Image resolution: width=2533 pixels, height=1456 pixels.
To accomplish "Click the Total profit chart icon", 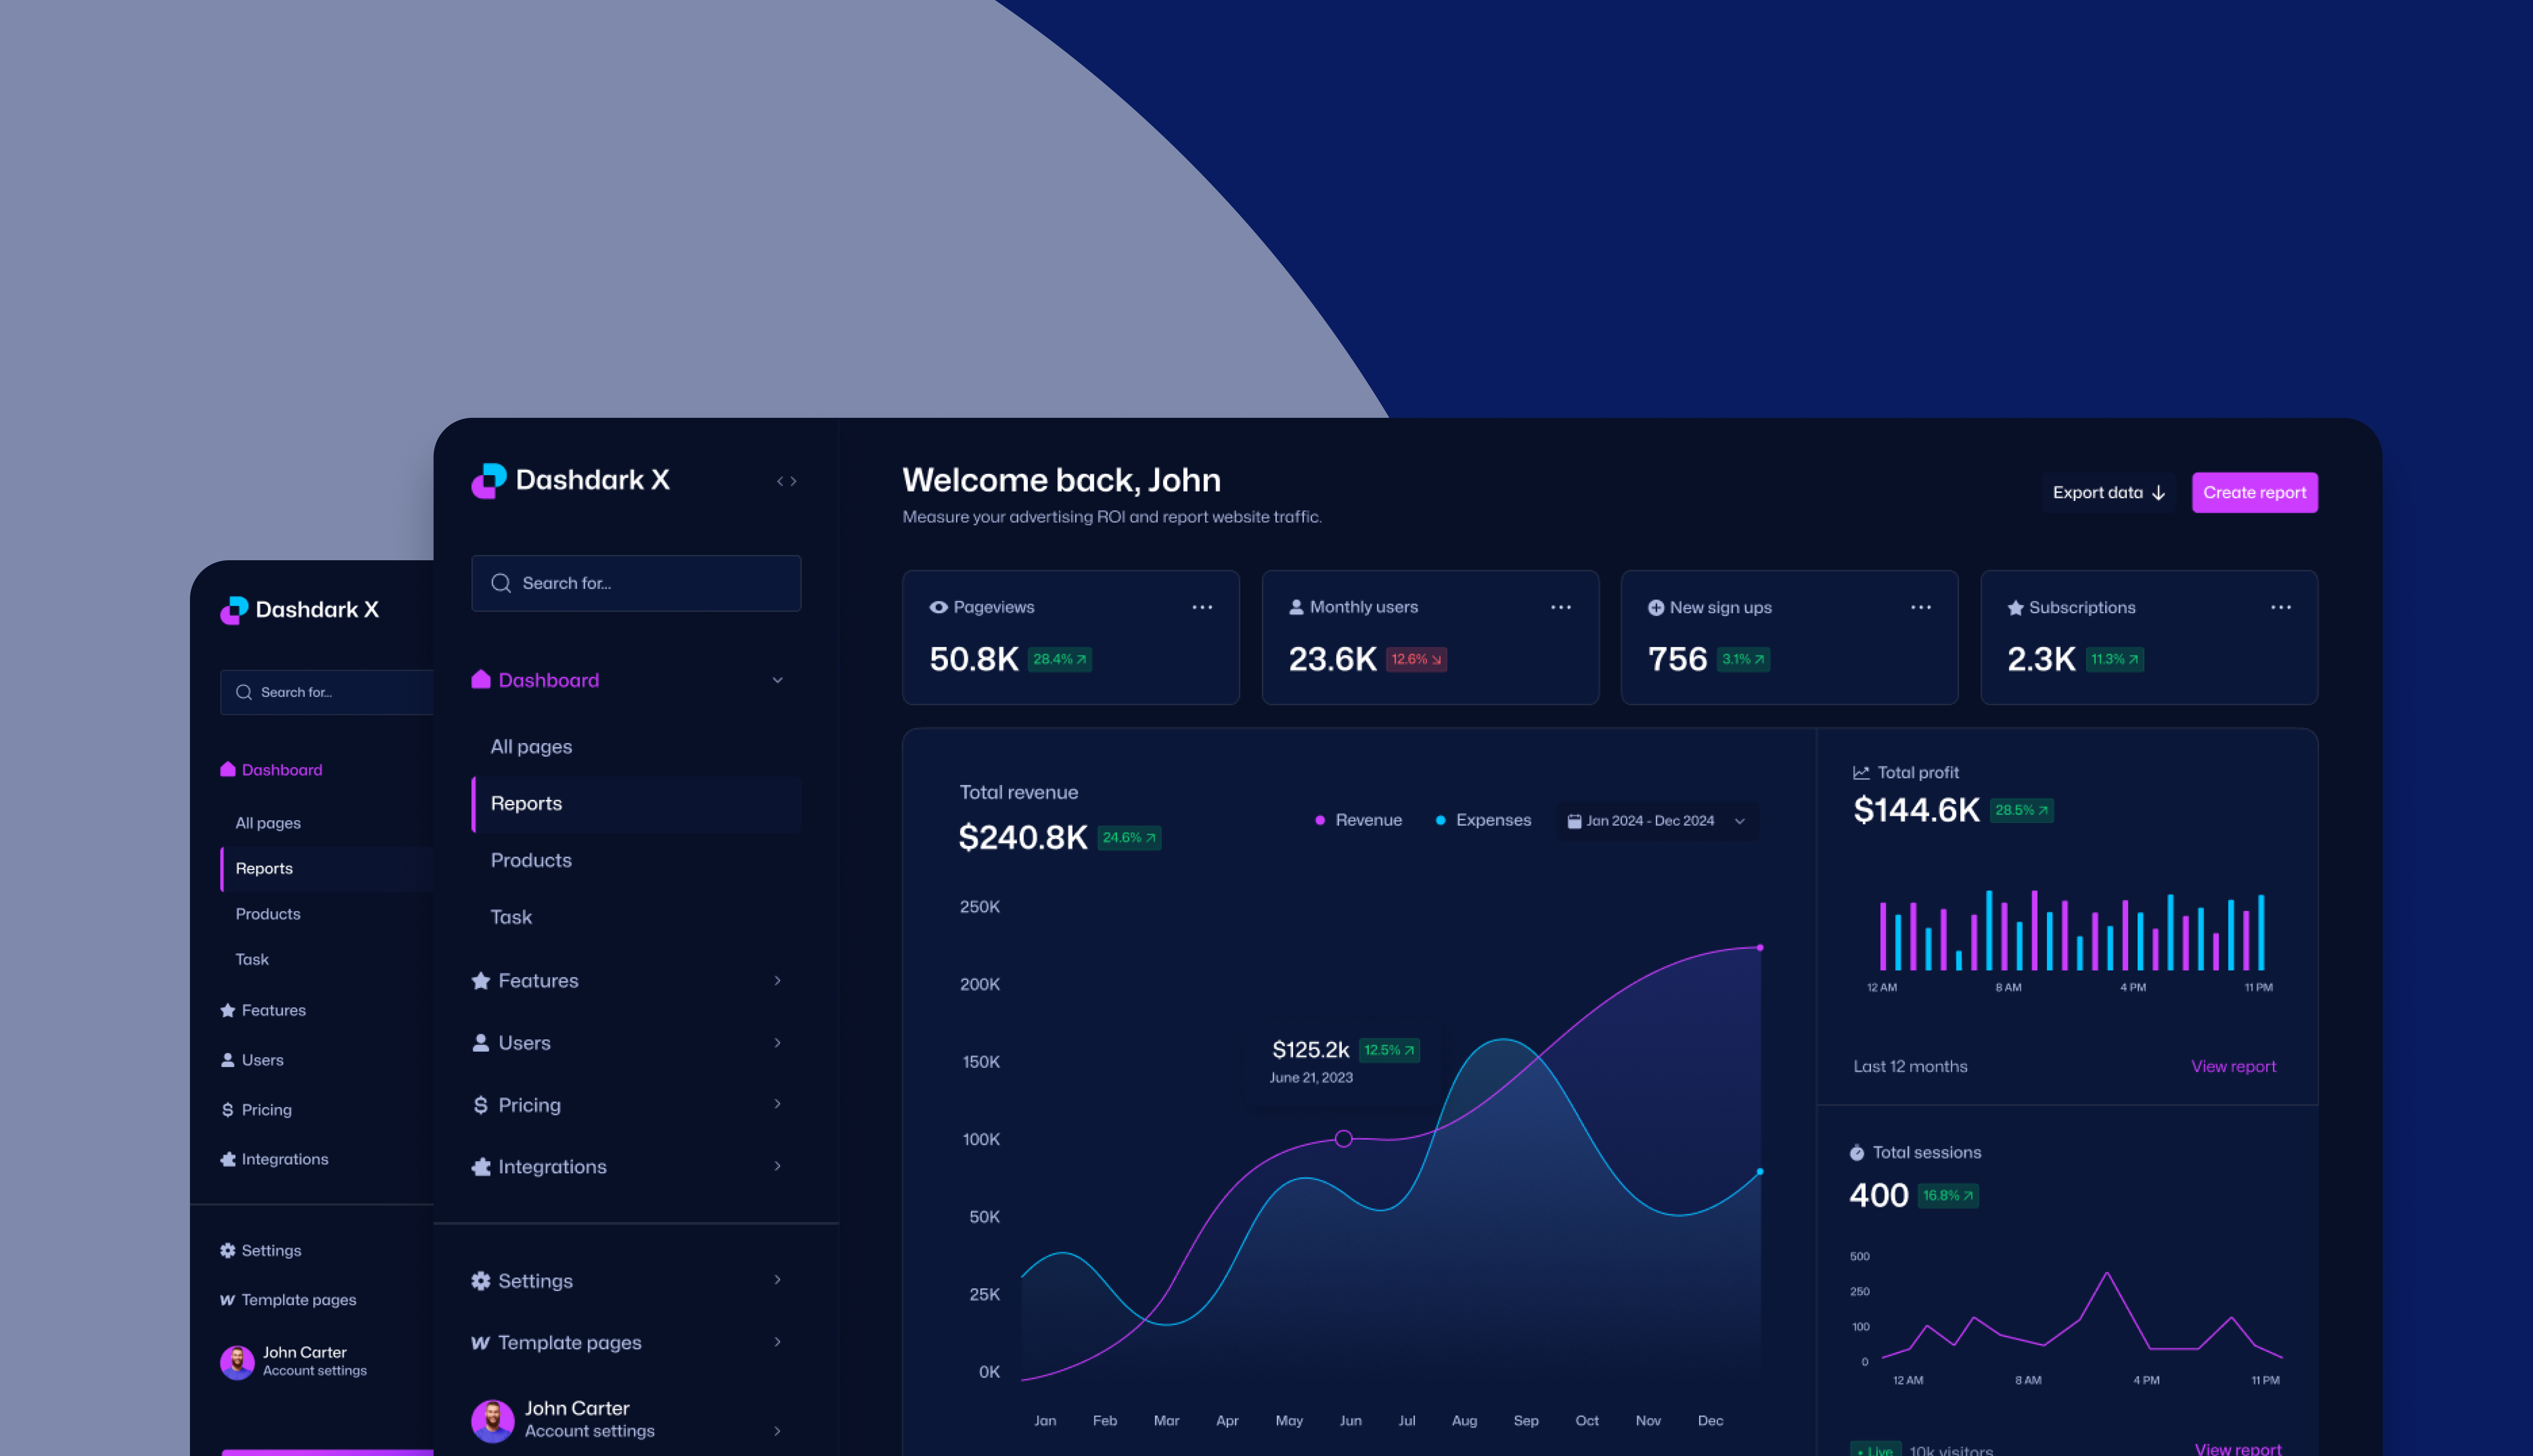I will pyautogui.click(x=1861, y=773).
